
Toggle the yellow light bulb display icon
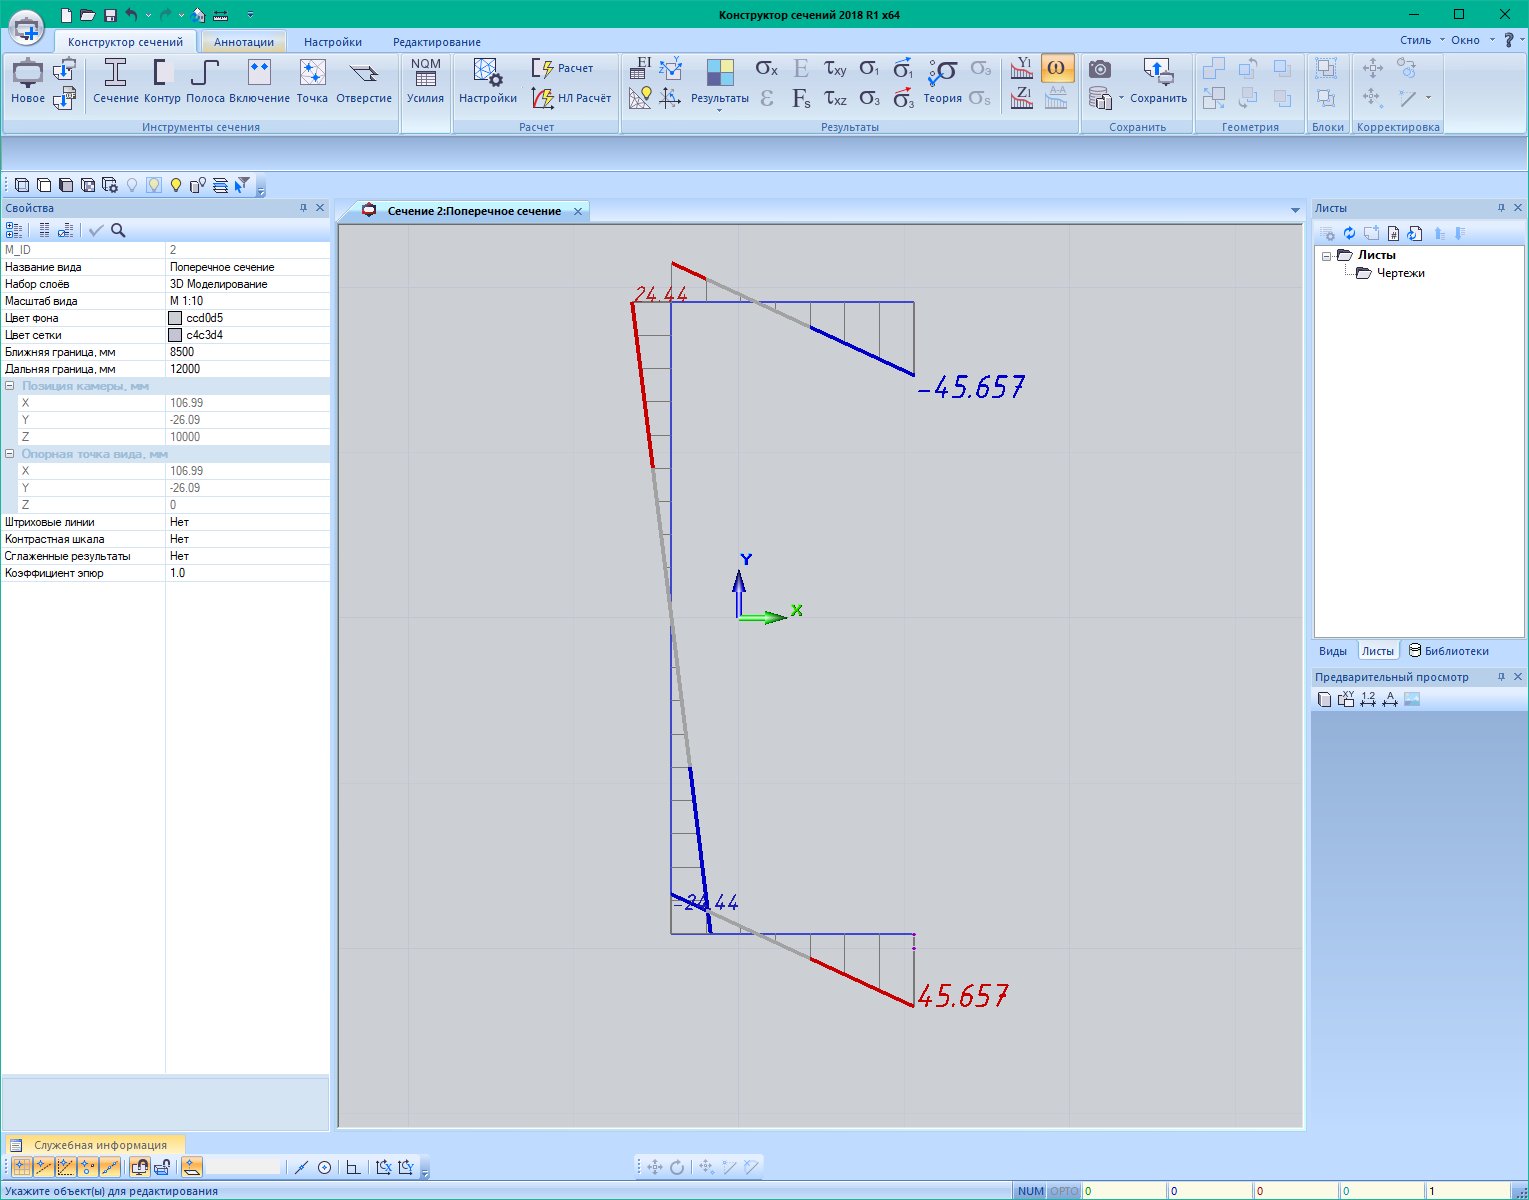pyautogui.click(x=176, y=185)
